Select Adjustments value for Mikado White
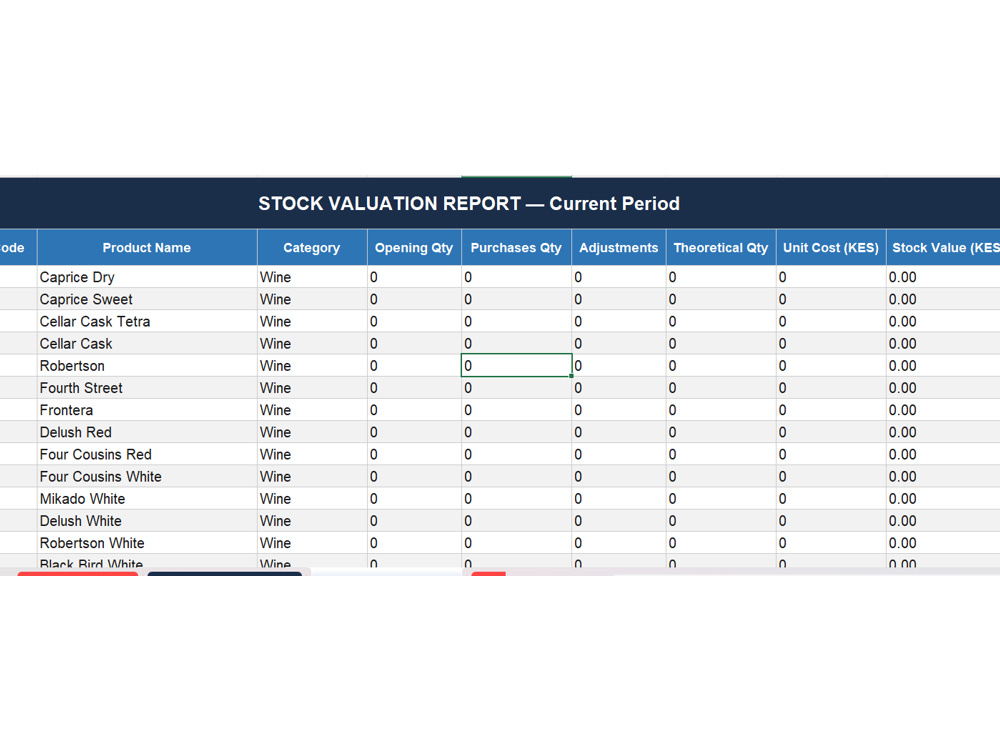 (x=619, y=499)
